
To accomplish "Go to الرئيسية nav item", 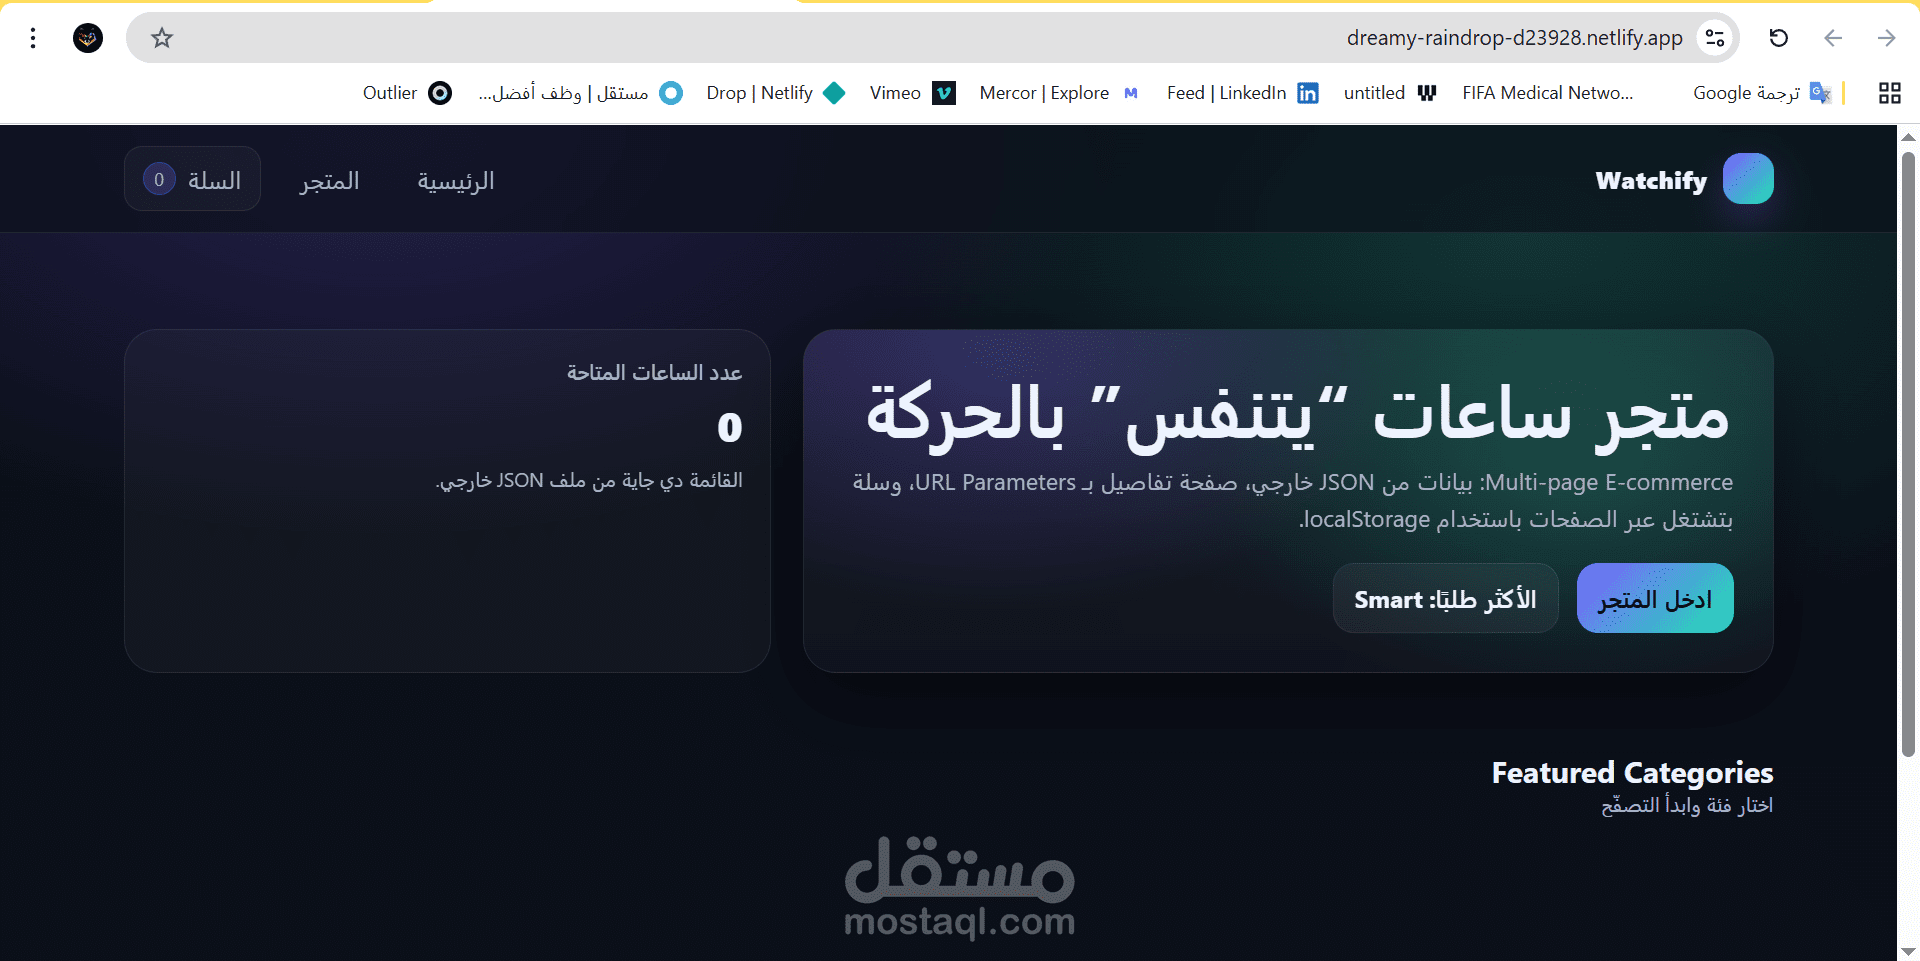I will click(x=456, y=181).
